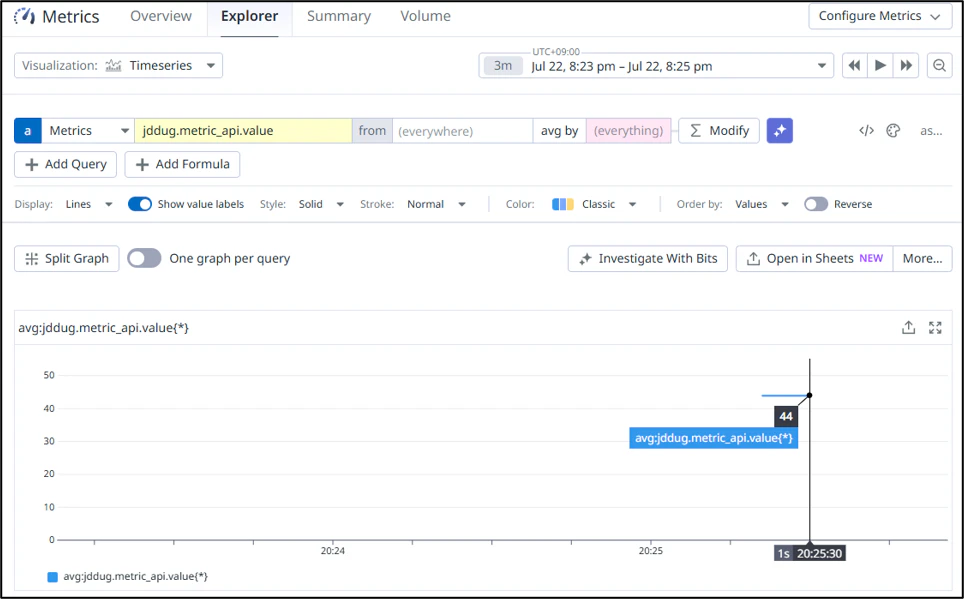
Task: Turn on One graph per query
Action: [x=144, y=258]
